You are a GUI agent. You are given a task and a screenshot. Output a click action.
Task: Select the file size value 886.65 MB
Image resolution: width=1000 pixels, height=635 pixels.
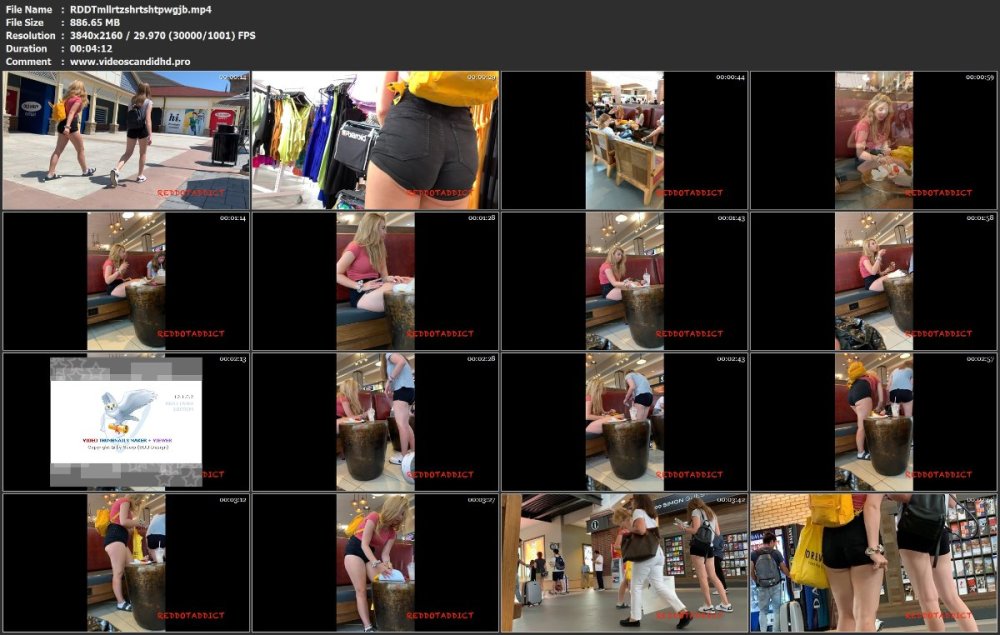coord(95,22)
